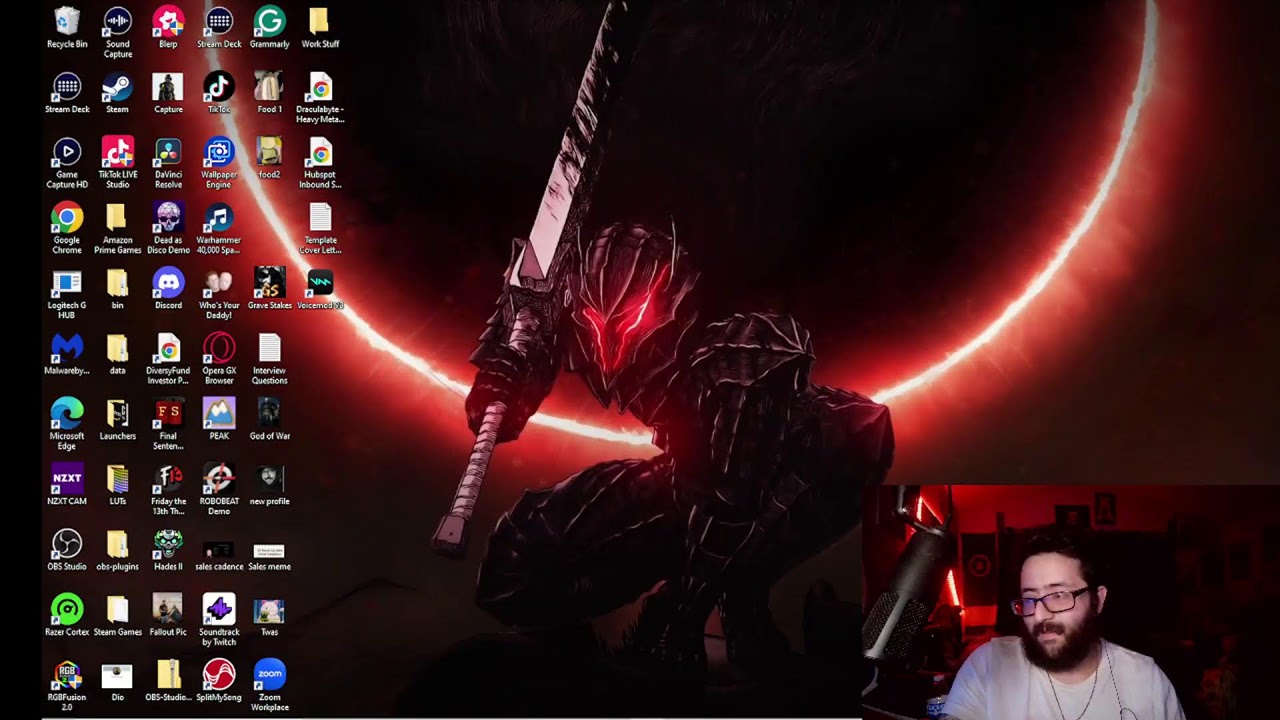Select the Capture desktop icon
This screenshot has height=720, width=1280.
[168, 93]
